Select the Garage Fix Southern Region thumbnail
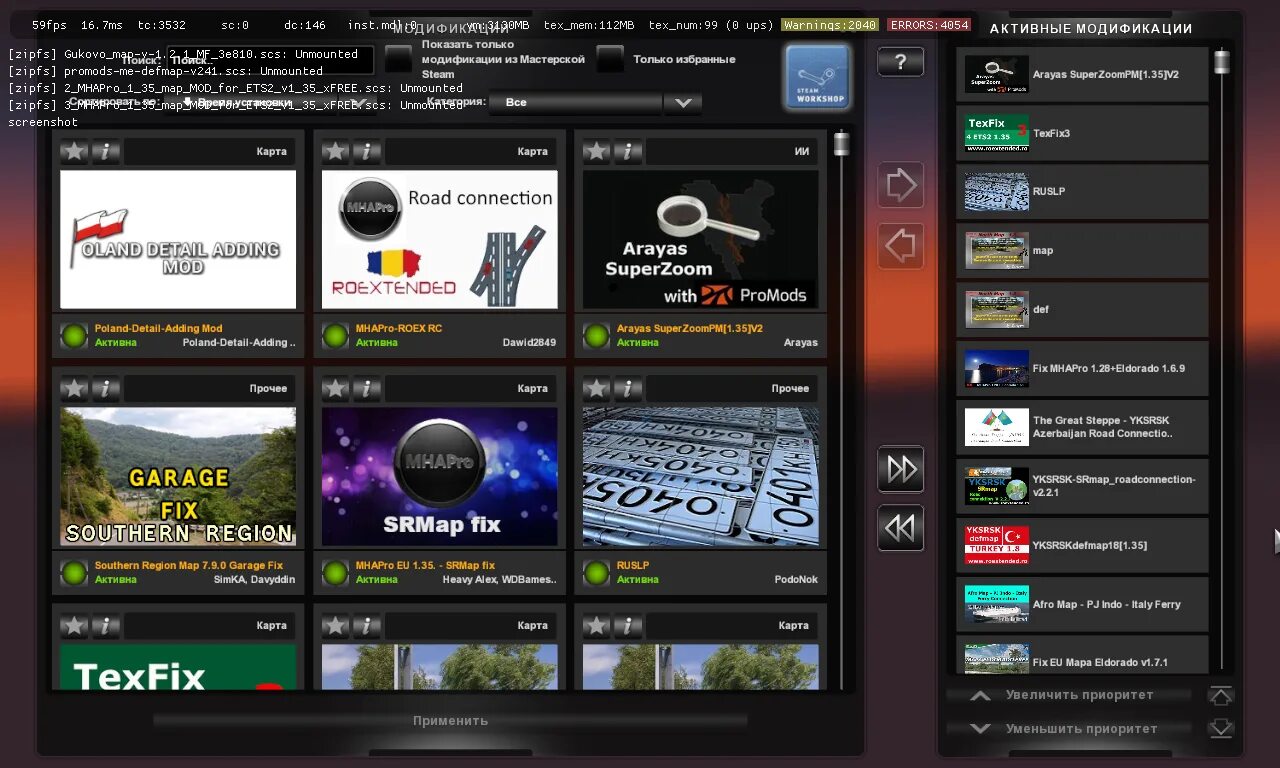The width and height of the screenshot is (1280, 768). pyautogui.click(x=178, y=476)
